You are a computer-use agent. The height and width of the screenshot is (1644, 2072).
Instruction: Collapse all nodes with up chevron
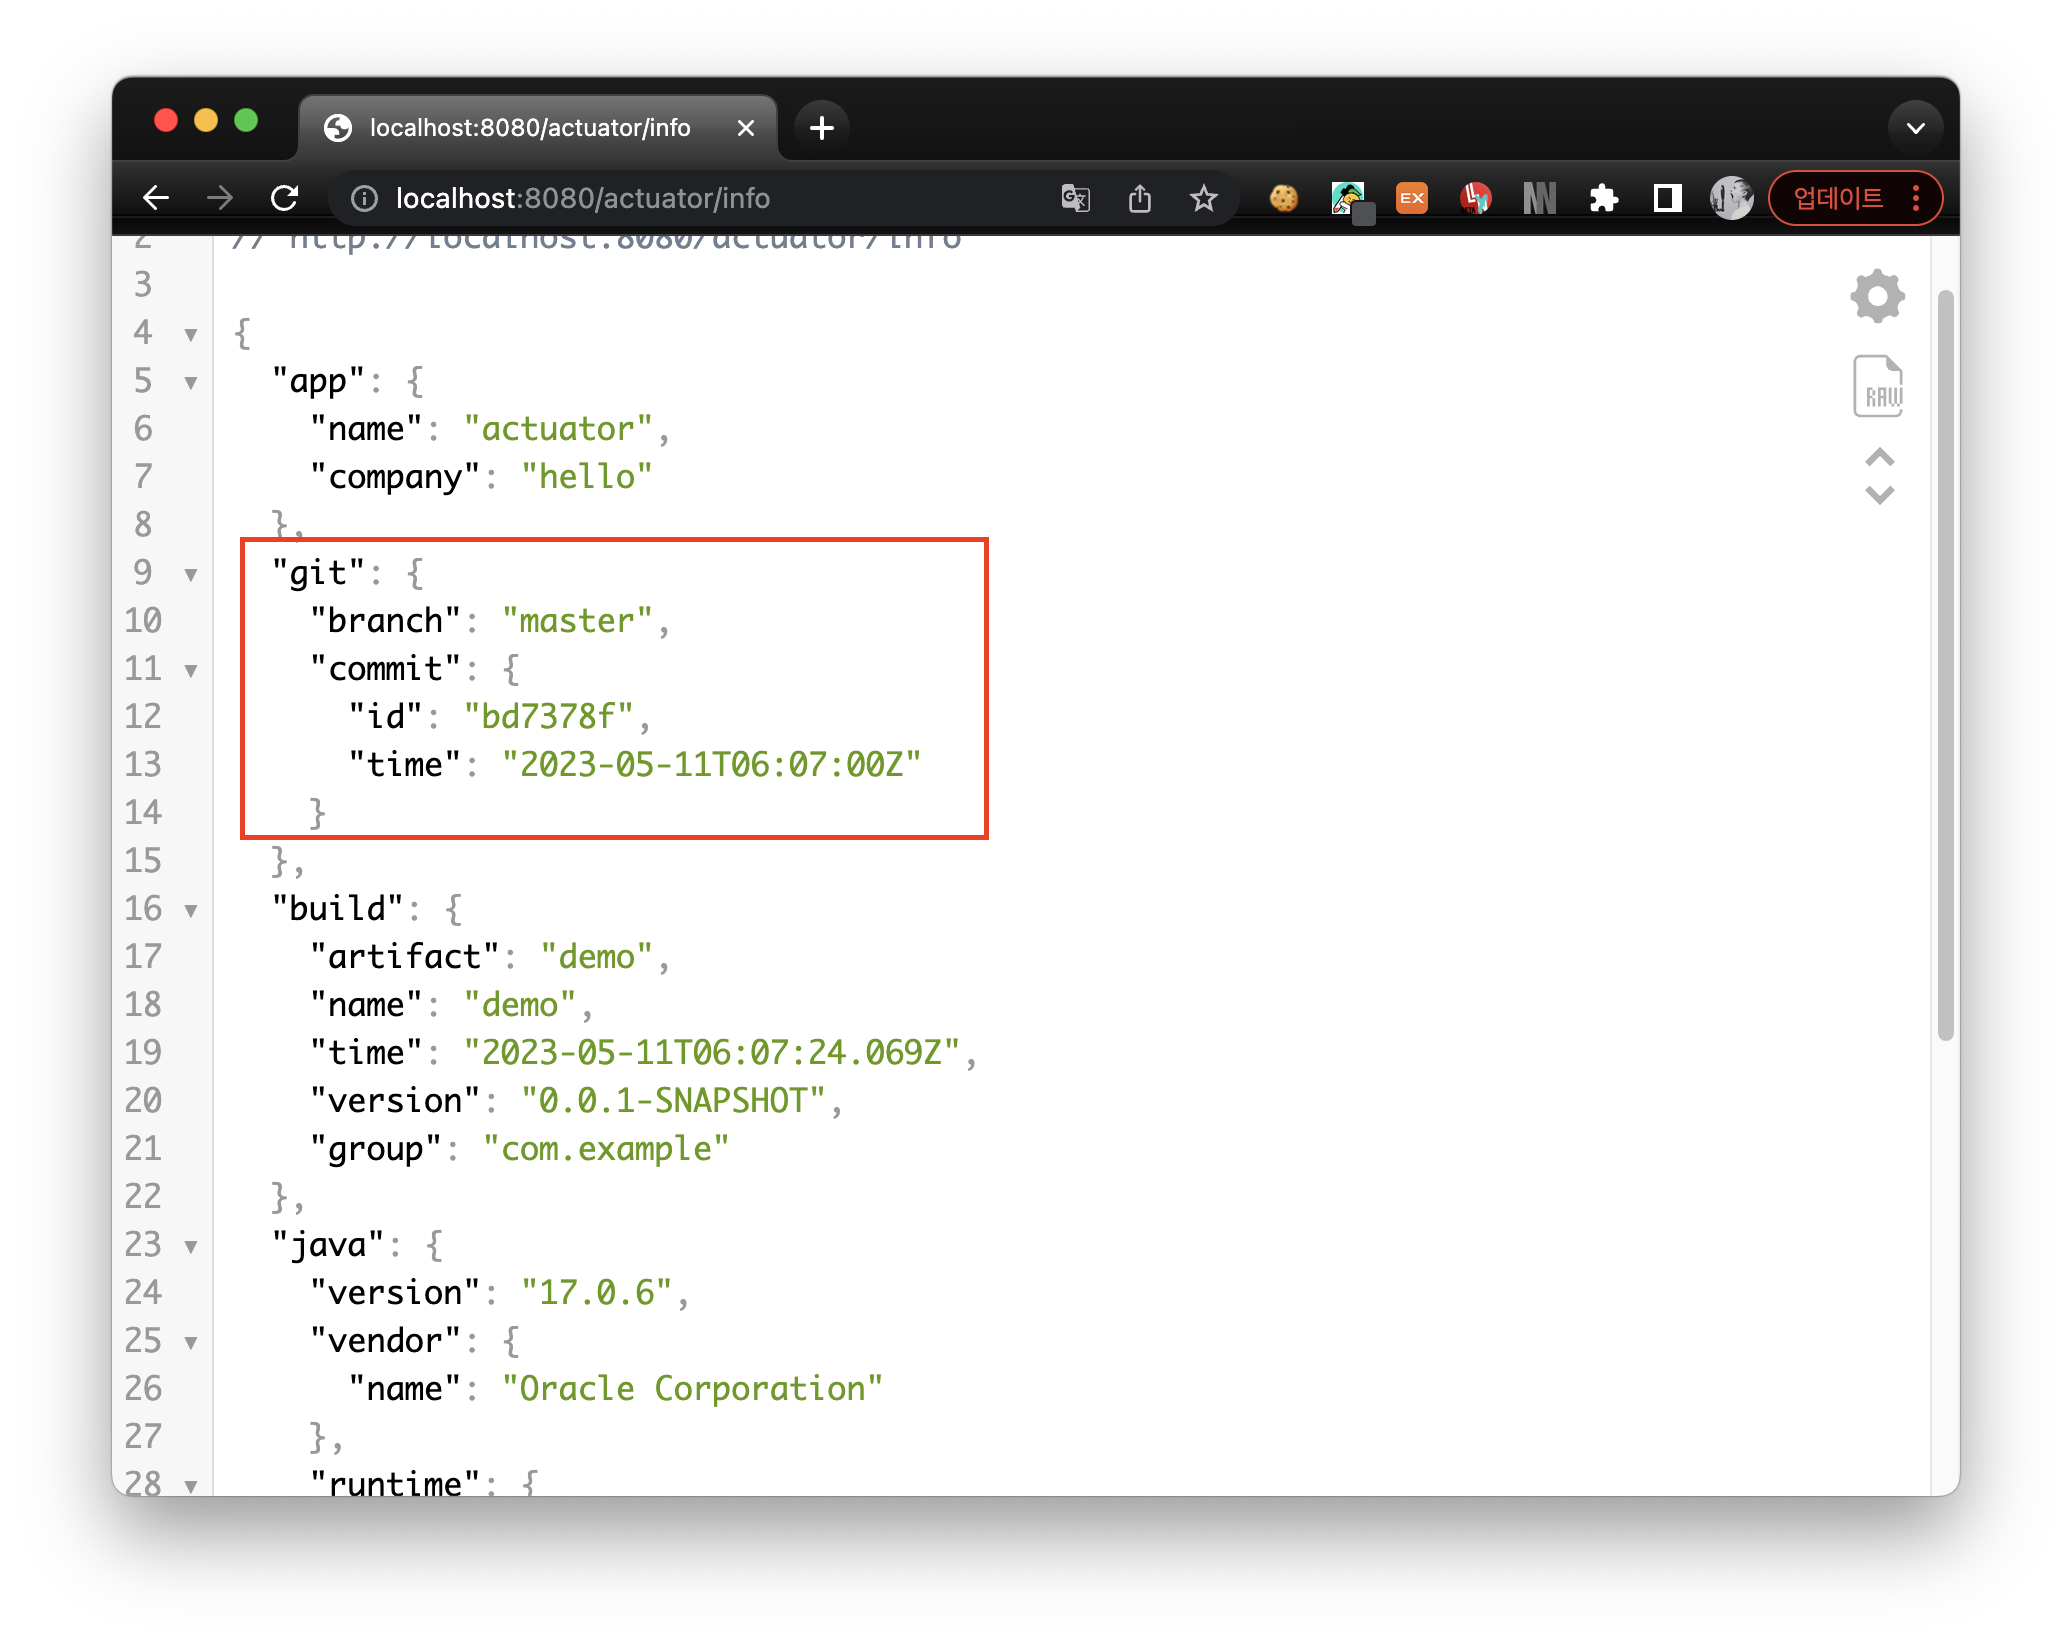1879,458
